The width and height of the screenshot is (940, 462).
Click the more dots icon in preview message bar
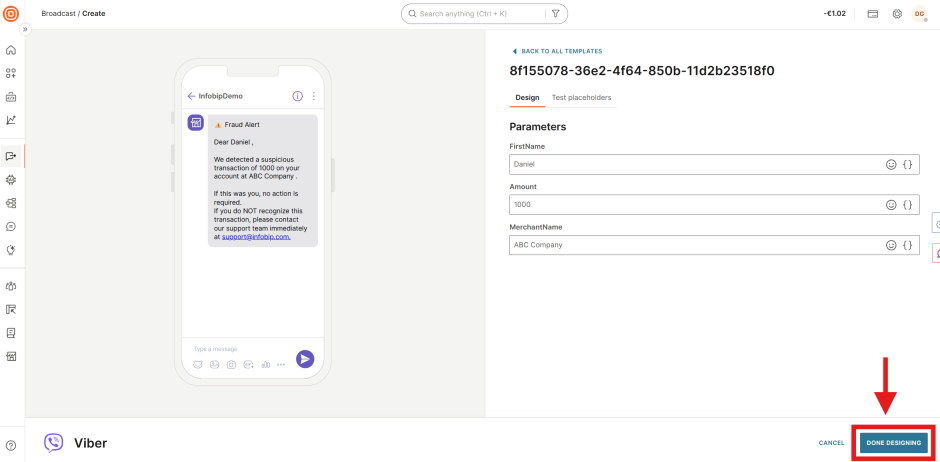[281, 364]
